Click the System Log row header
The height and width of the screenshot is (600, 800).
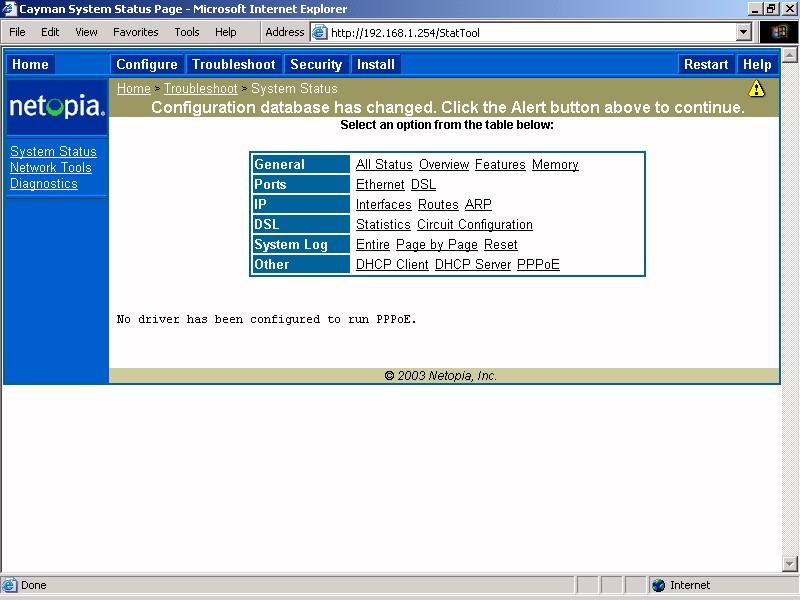tap(301, 245)
